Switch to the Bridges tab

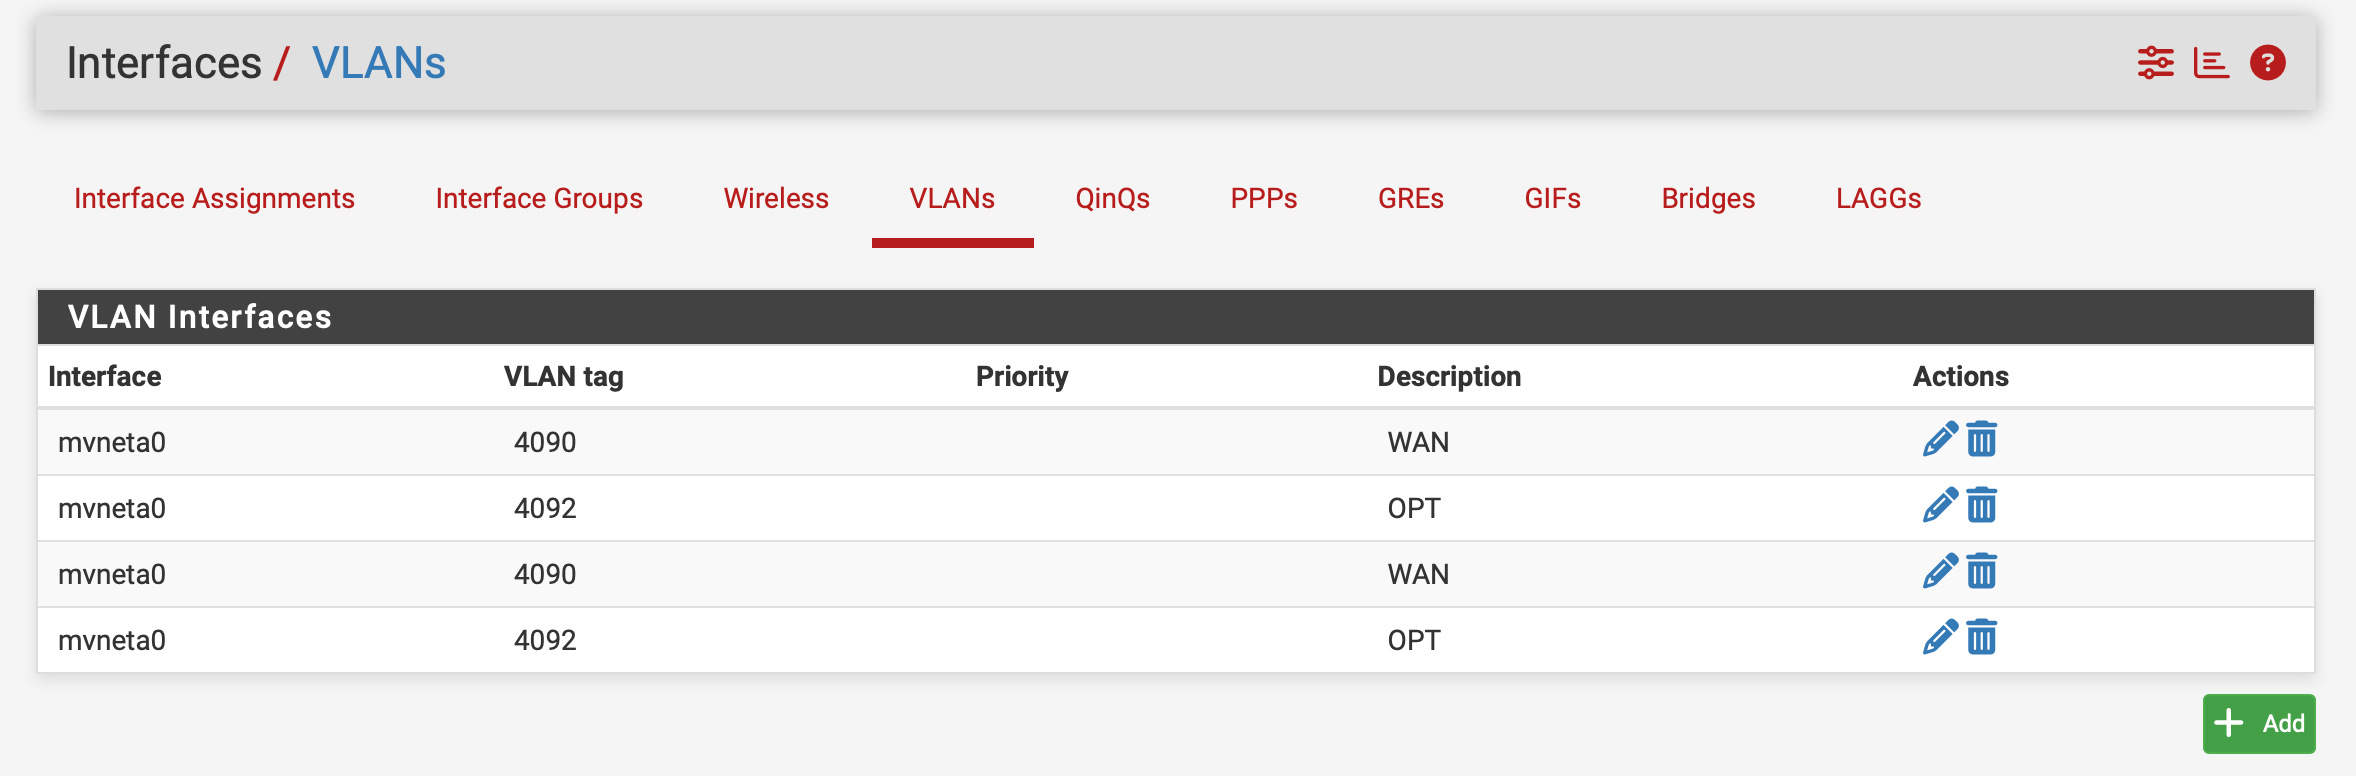click(1708, 198)
